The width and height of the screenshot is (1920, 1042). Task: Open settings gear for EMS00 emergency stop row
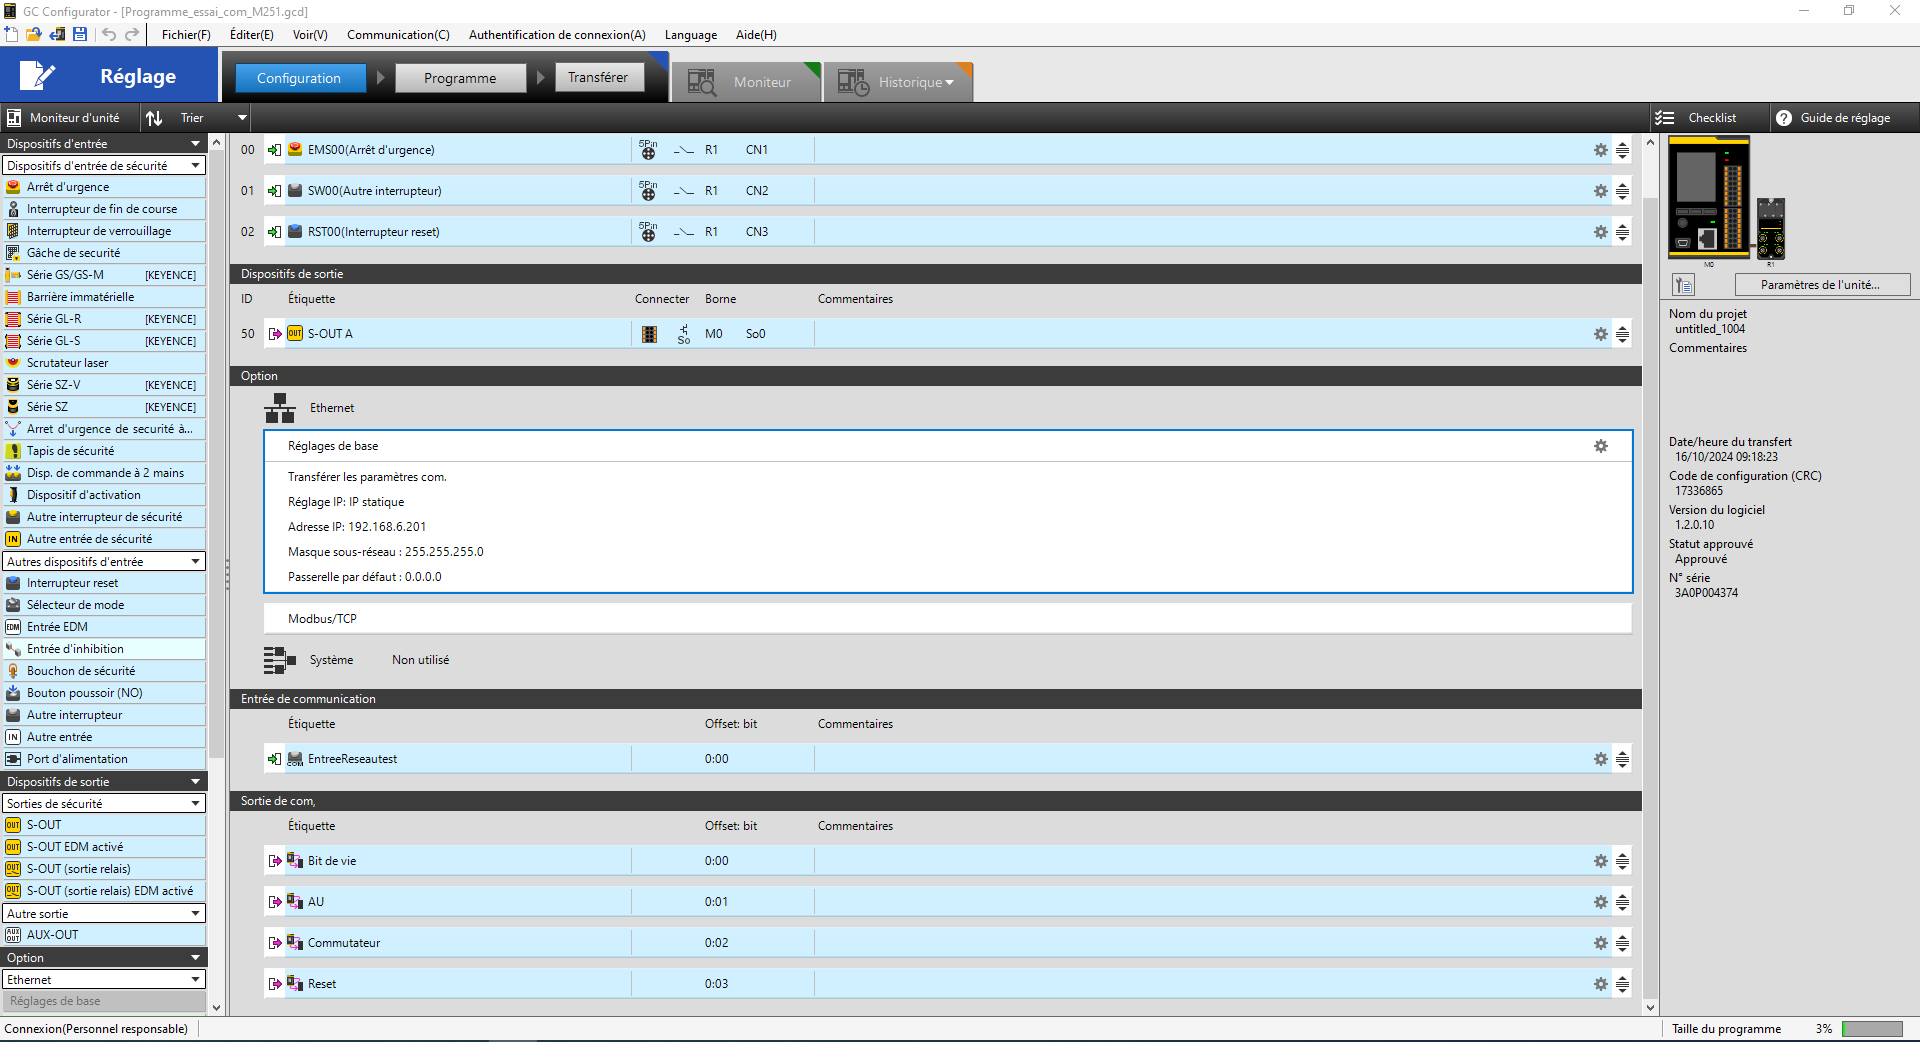click(x=1600, y=150)
